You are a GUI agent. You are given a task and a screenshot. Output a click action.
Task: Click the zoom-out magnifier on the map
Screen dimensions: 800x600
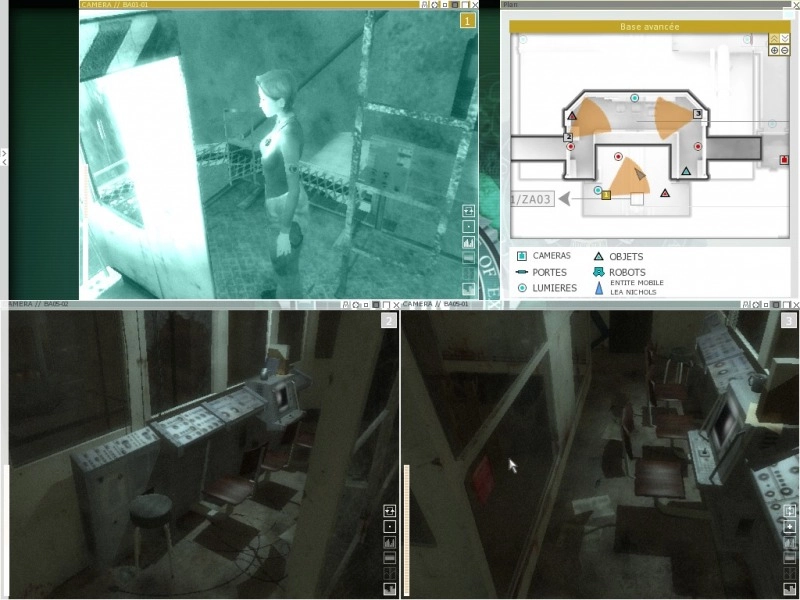[x=785, y=50]
